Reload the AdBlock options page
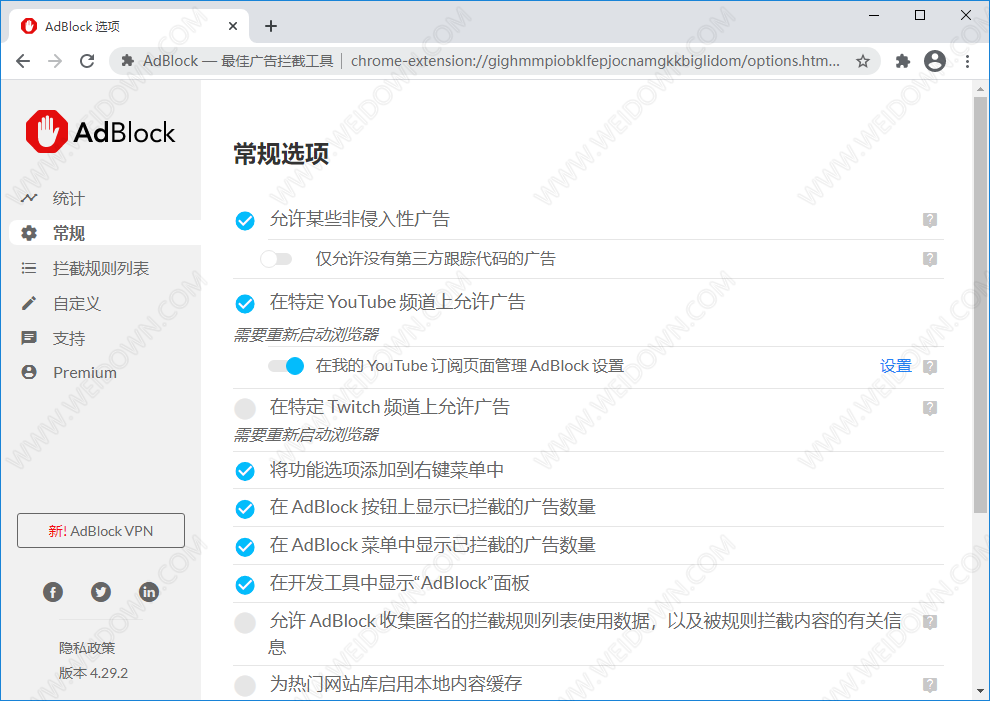Screen dimensions: 990x701 (x=87, y=61)
